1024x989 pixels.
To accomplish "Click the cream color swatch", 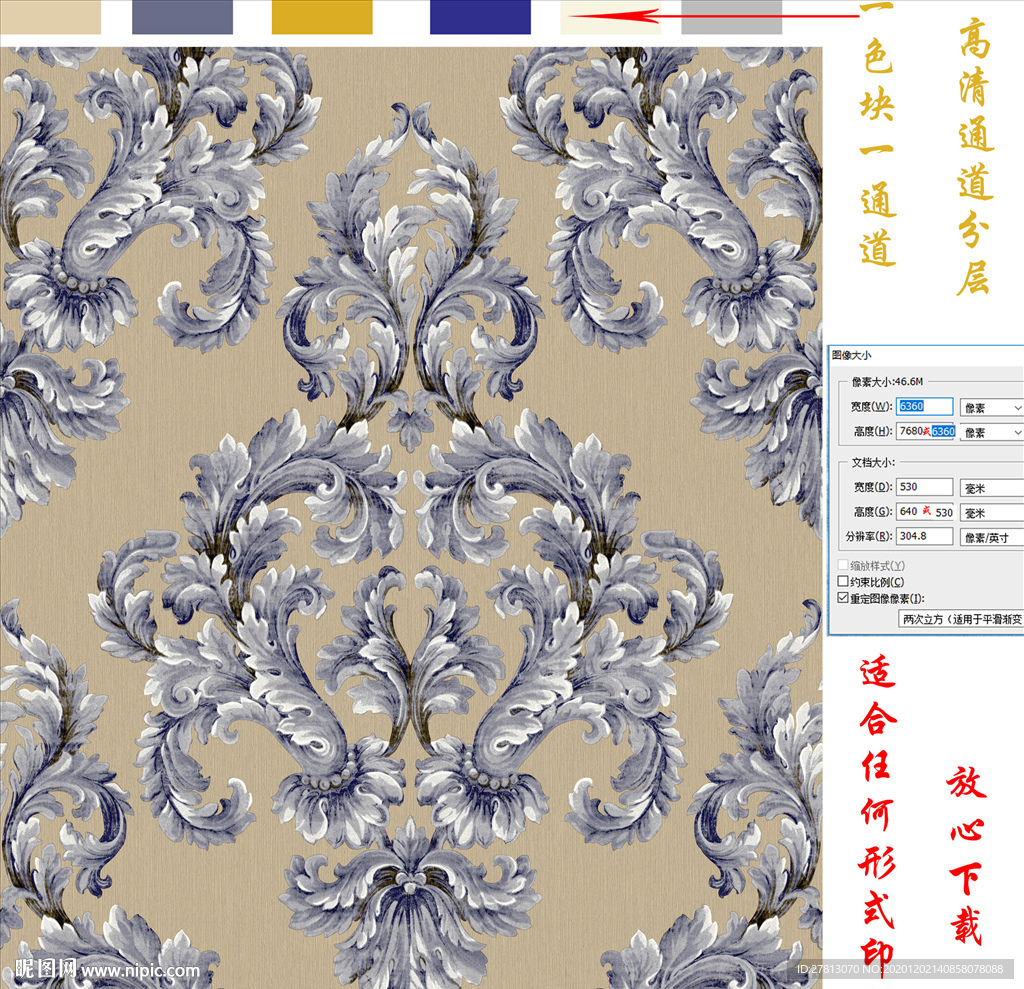I will coord(610,17).
